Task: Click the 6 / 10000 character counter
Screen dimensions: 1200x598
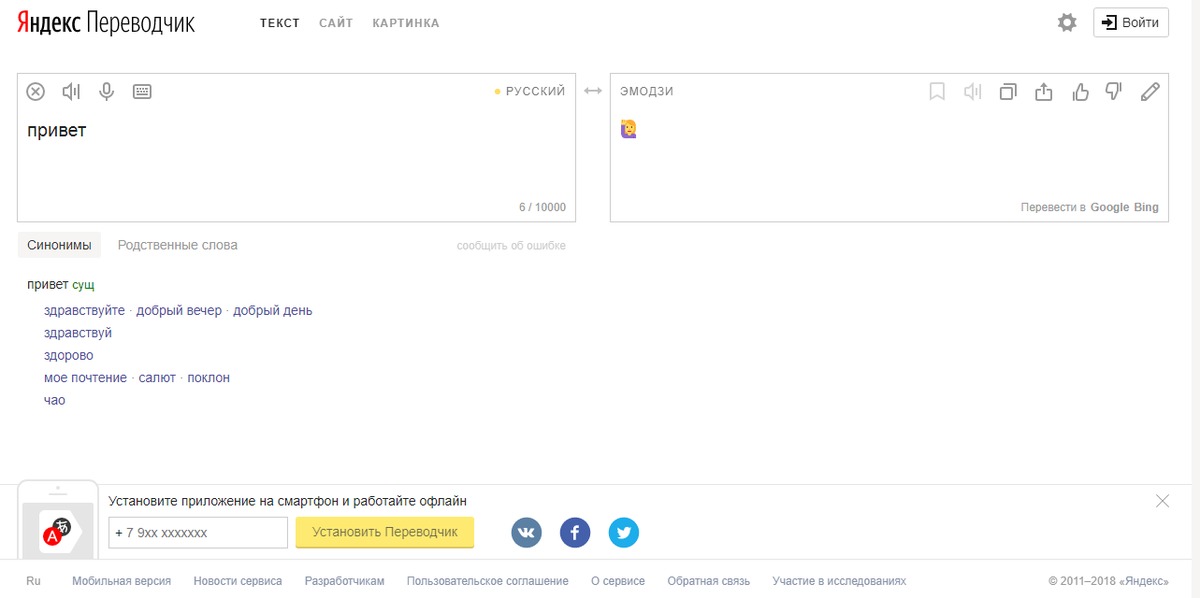Action: 542,207
